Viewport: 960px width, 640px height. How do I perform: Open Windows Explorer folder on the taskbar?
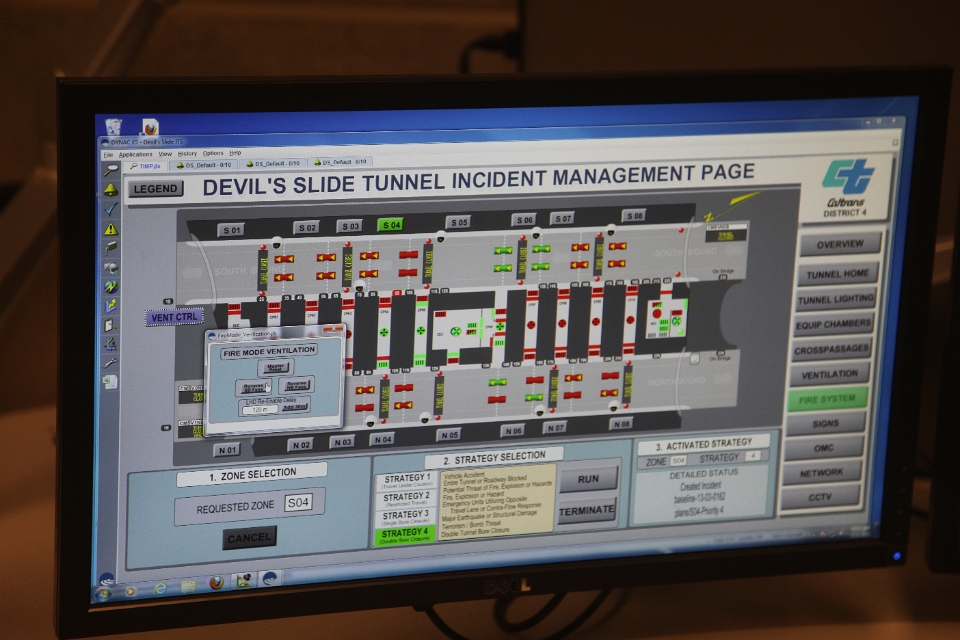[x=189, y=586]
